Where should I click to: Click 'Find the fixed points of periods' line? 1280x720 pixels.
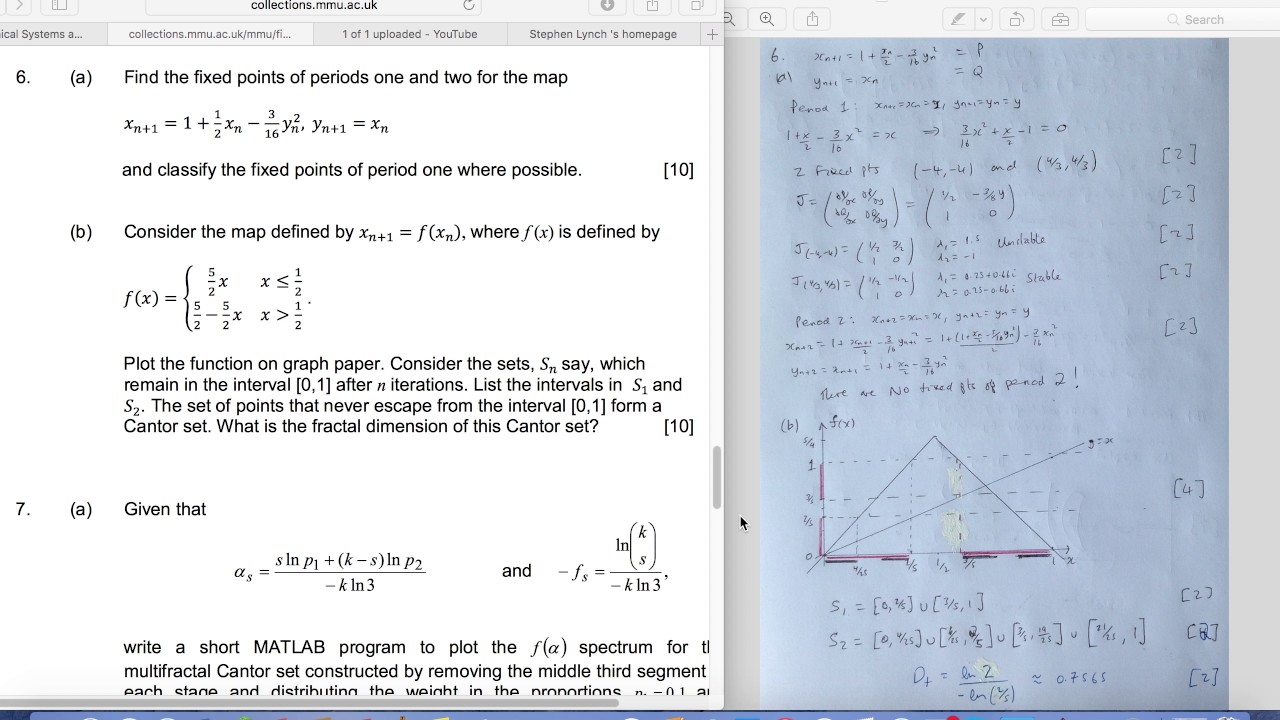[346, 77]
